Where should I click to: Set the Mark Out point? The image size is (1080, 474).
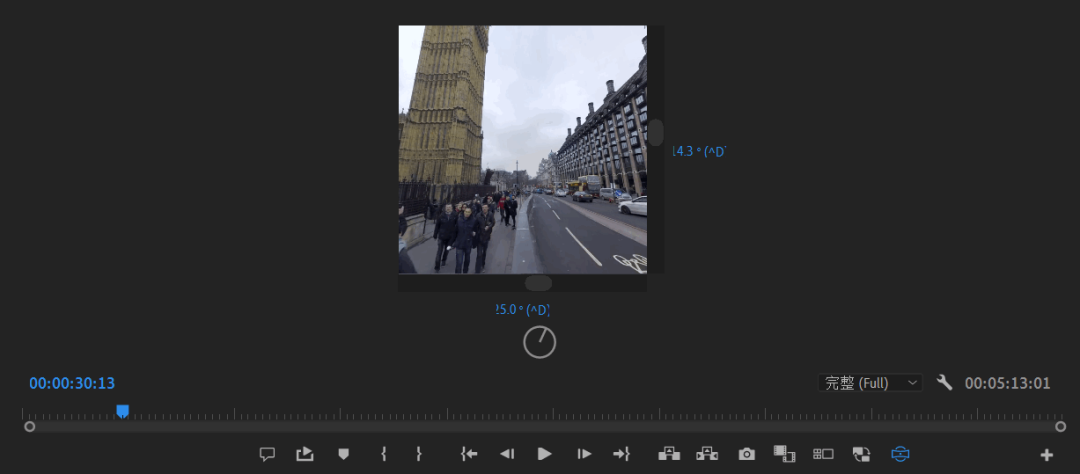tap(418, 454)
